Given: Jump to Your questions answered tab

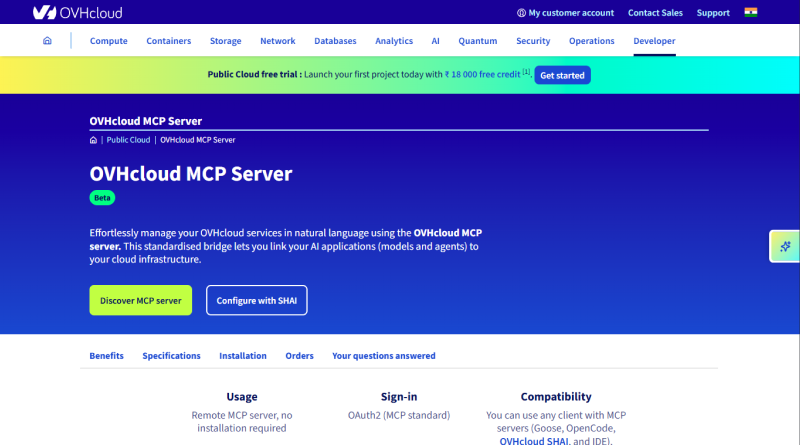Looking at the screenshot, I should 384,356.
